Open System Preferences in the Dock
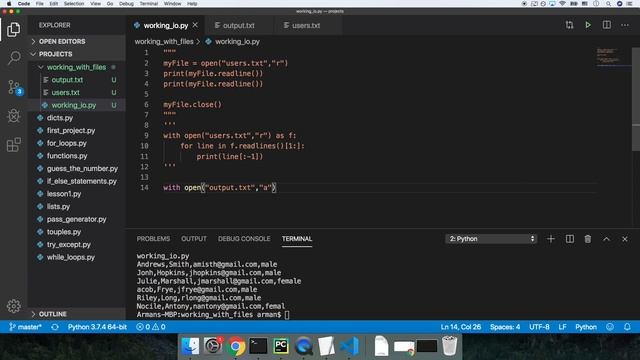This screenshot has height=360, width=640. (213, 346)
